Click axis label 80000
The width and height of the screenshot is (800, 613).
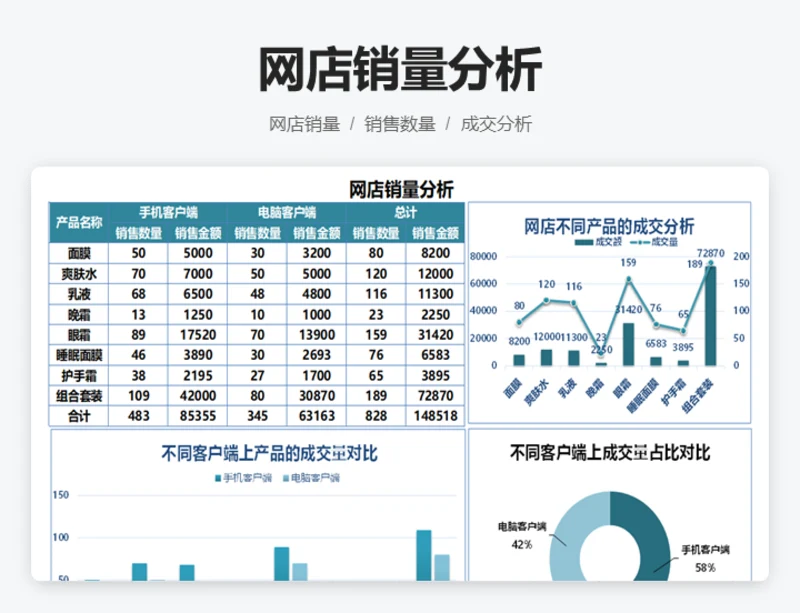(x=483, y=256)
